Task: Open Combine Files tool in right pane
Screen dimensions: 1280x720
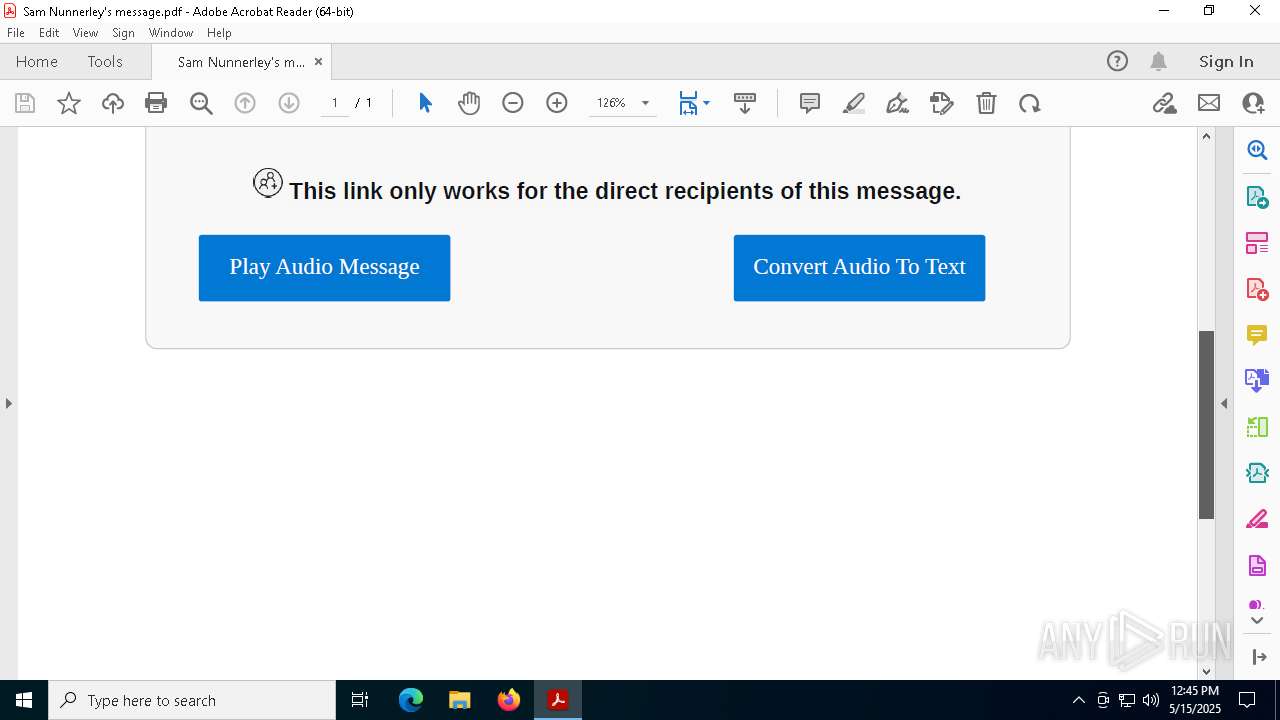Action: 1257,381
